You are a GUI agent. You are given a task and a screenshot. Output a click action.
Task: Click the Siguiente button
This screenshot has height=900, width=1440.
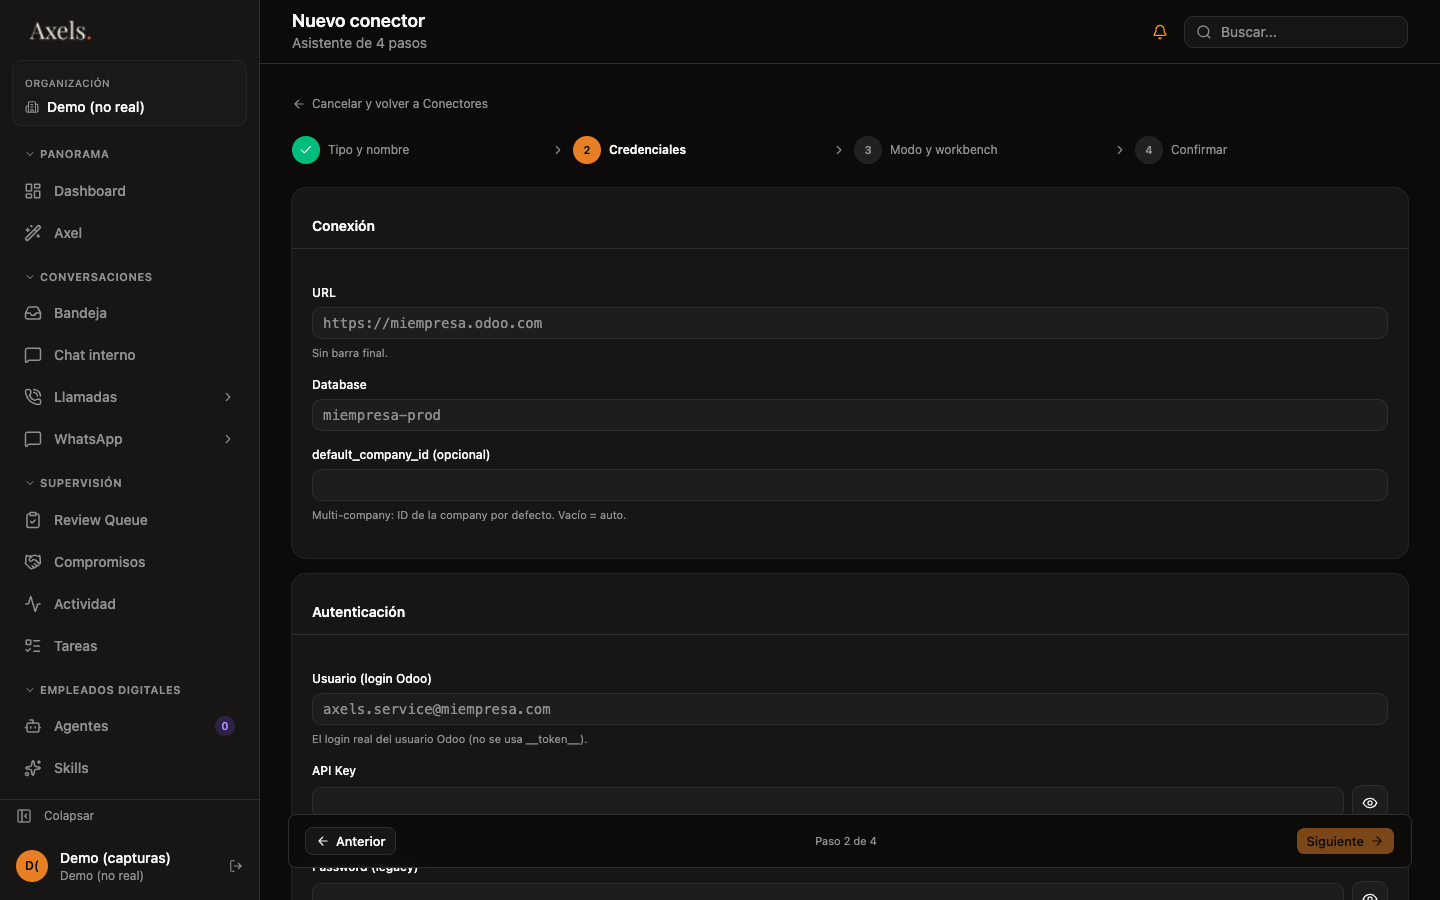tap(1345, 841)
